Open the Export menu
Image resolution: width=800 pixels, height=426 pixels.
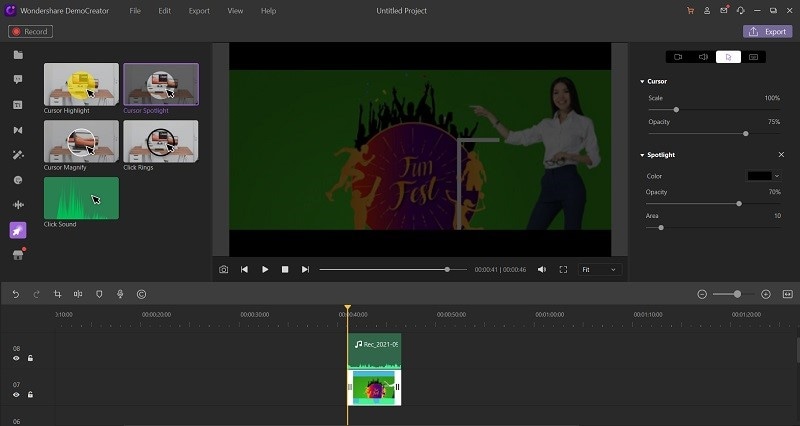click(x=199, y=10)
